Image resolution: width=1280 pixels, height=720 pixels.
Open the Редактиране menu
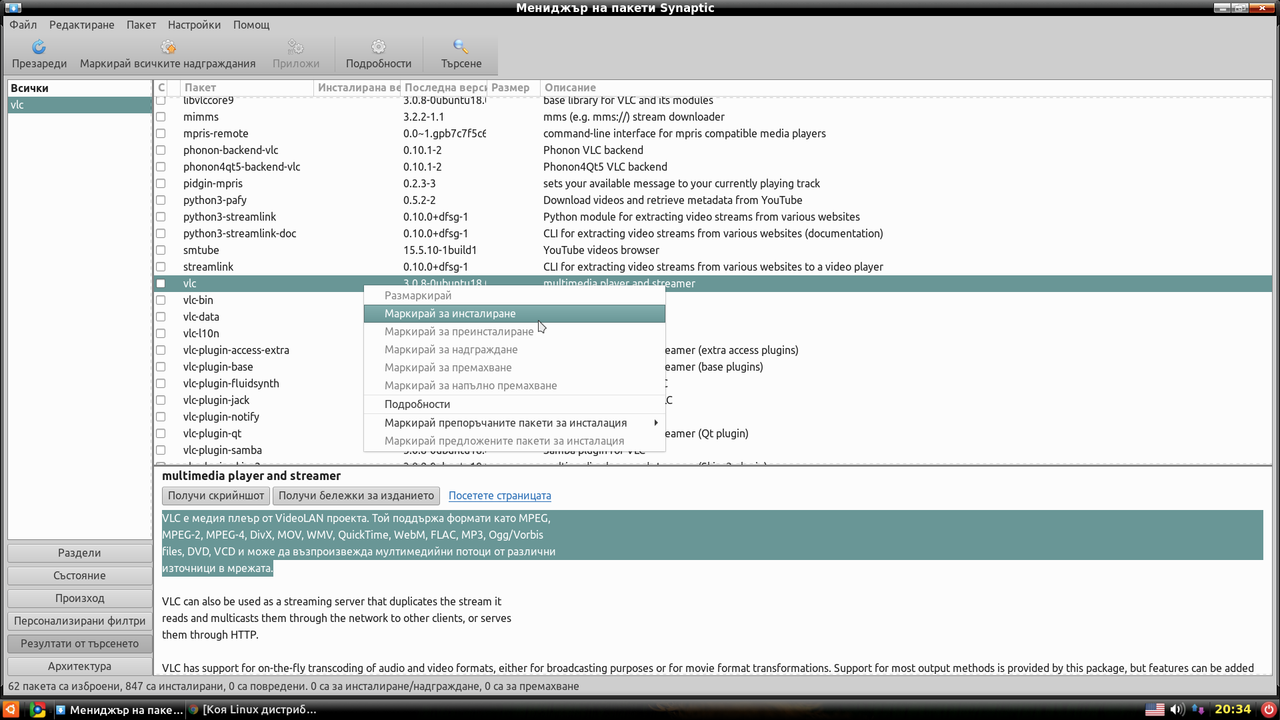tap(82, 25)
